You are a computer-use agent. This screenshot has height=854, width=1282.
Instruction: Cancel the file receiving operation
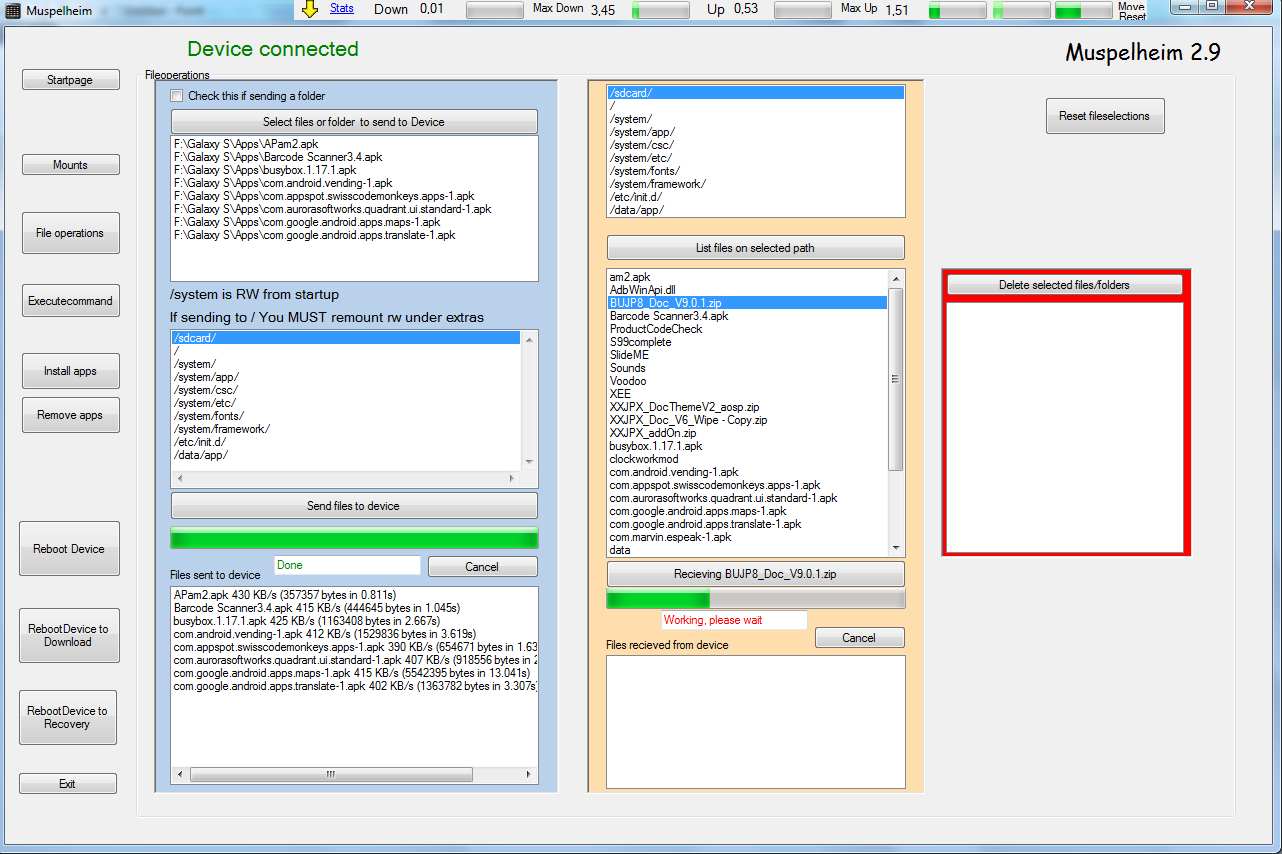click(859, 638)
